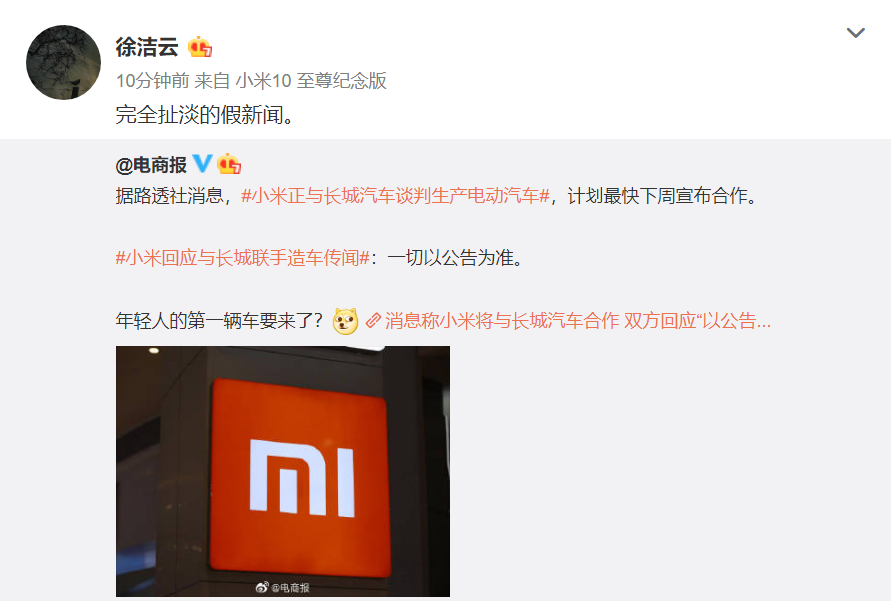Open the post options chevron dropdown
Image resolution: width=891 pixels, height=601 pixels.
855,33
